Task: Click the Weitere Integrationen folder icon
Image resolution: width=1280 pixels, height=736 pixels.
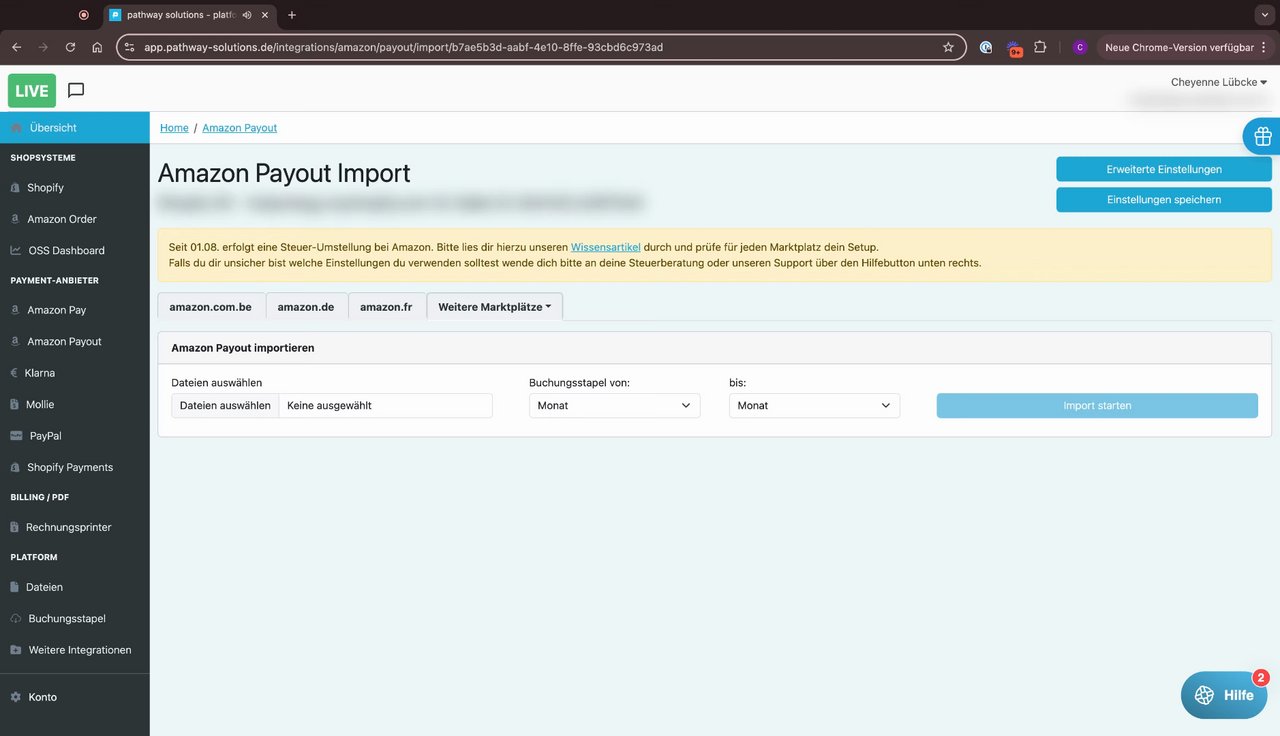Action: coord(16,650)
